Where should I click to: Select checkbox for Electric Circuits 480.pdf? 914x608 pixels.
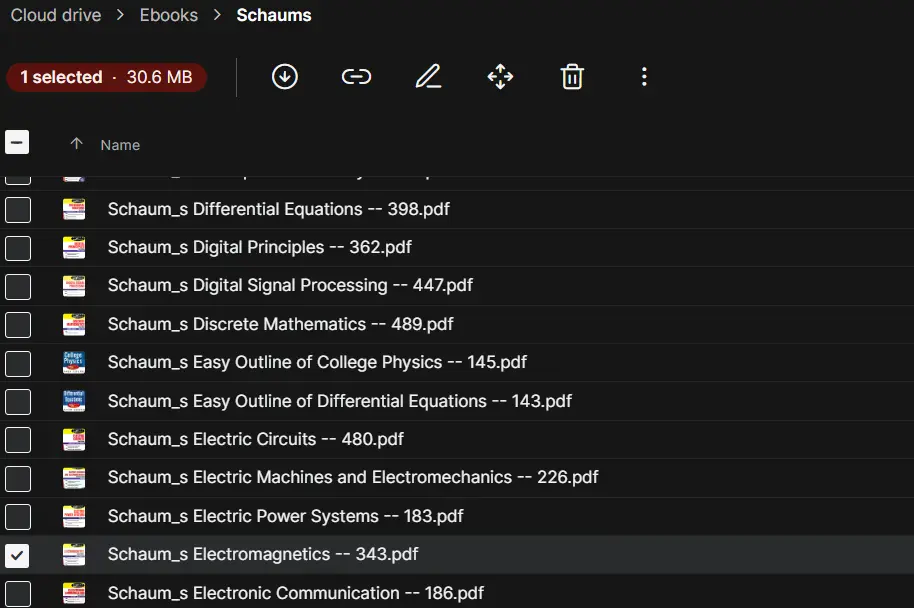[x=18, y=440]
